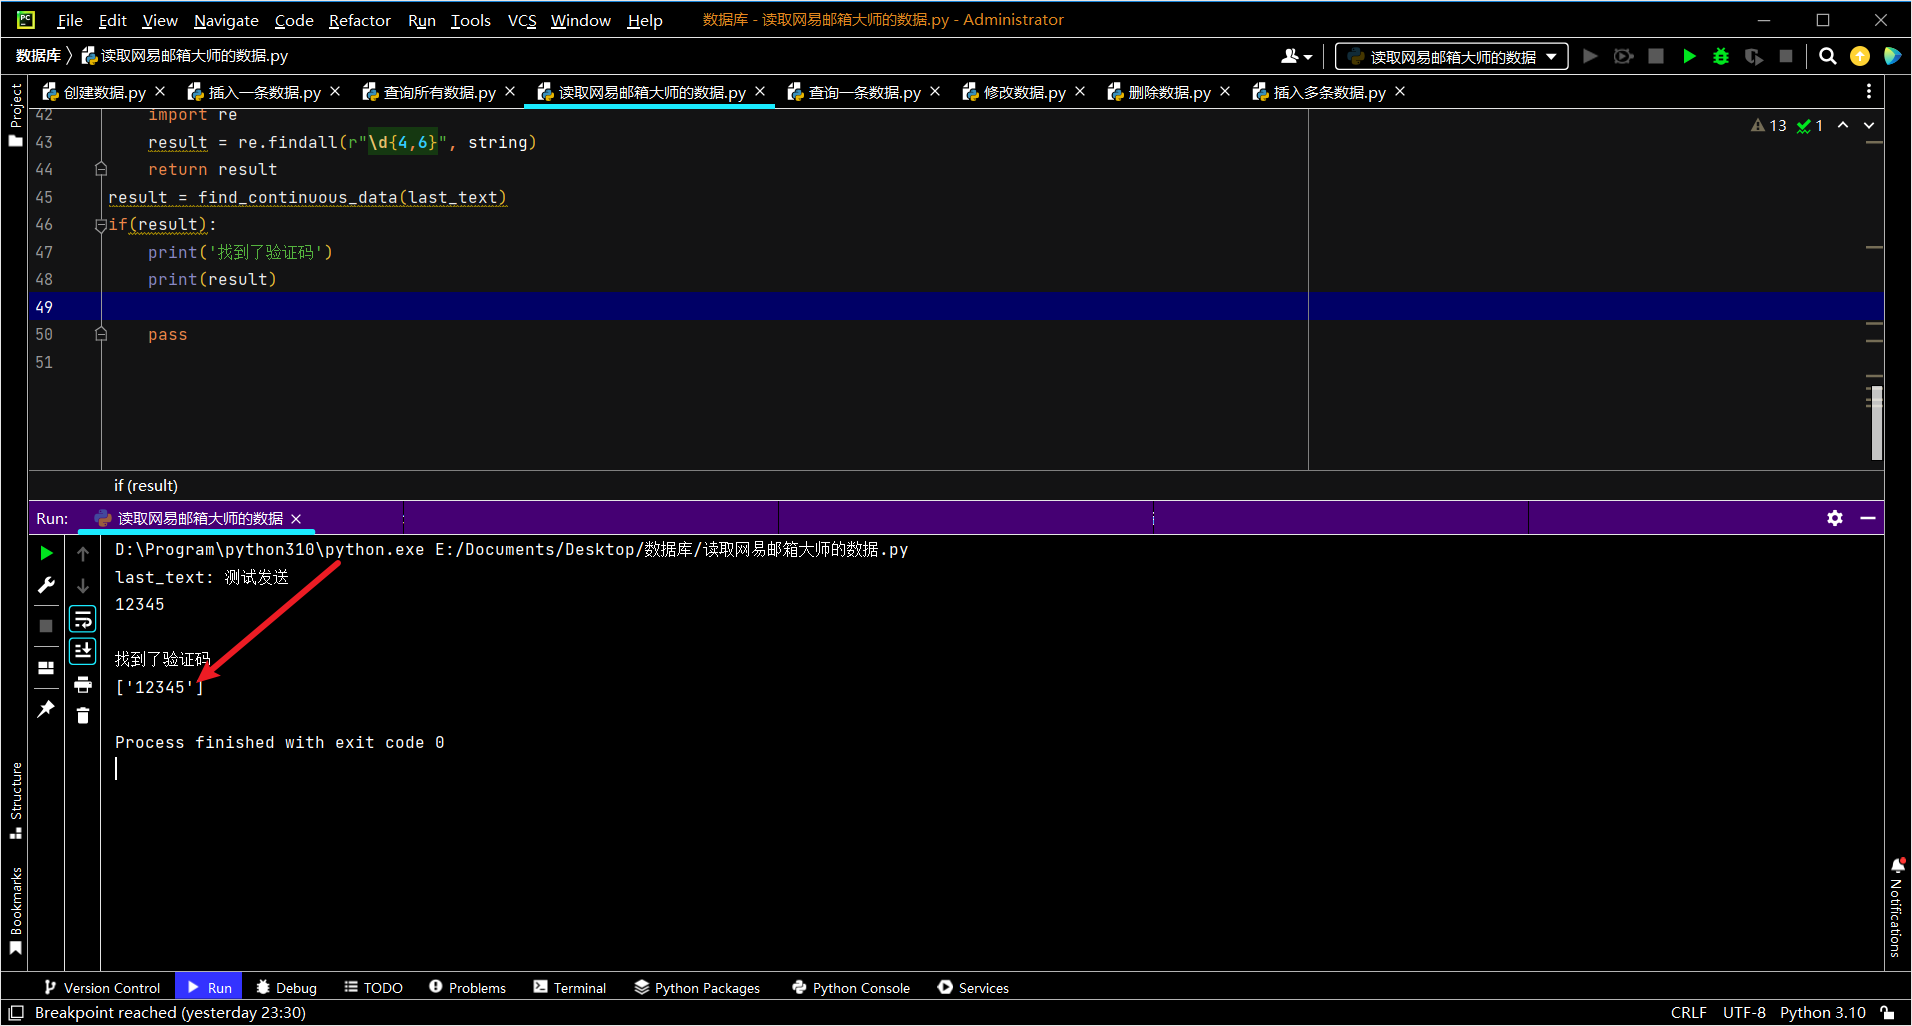
Task: Open the TODO tool window
Action: (x=373, y=988)
